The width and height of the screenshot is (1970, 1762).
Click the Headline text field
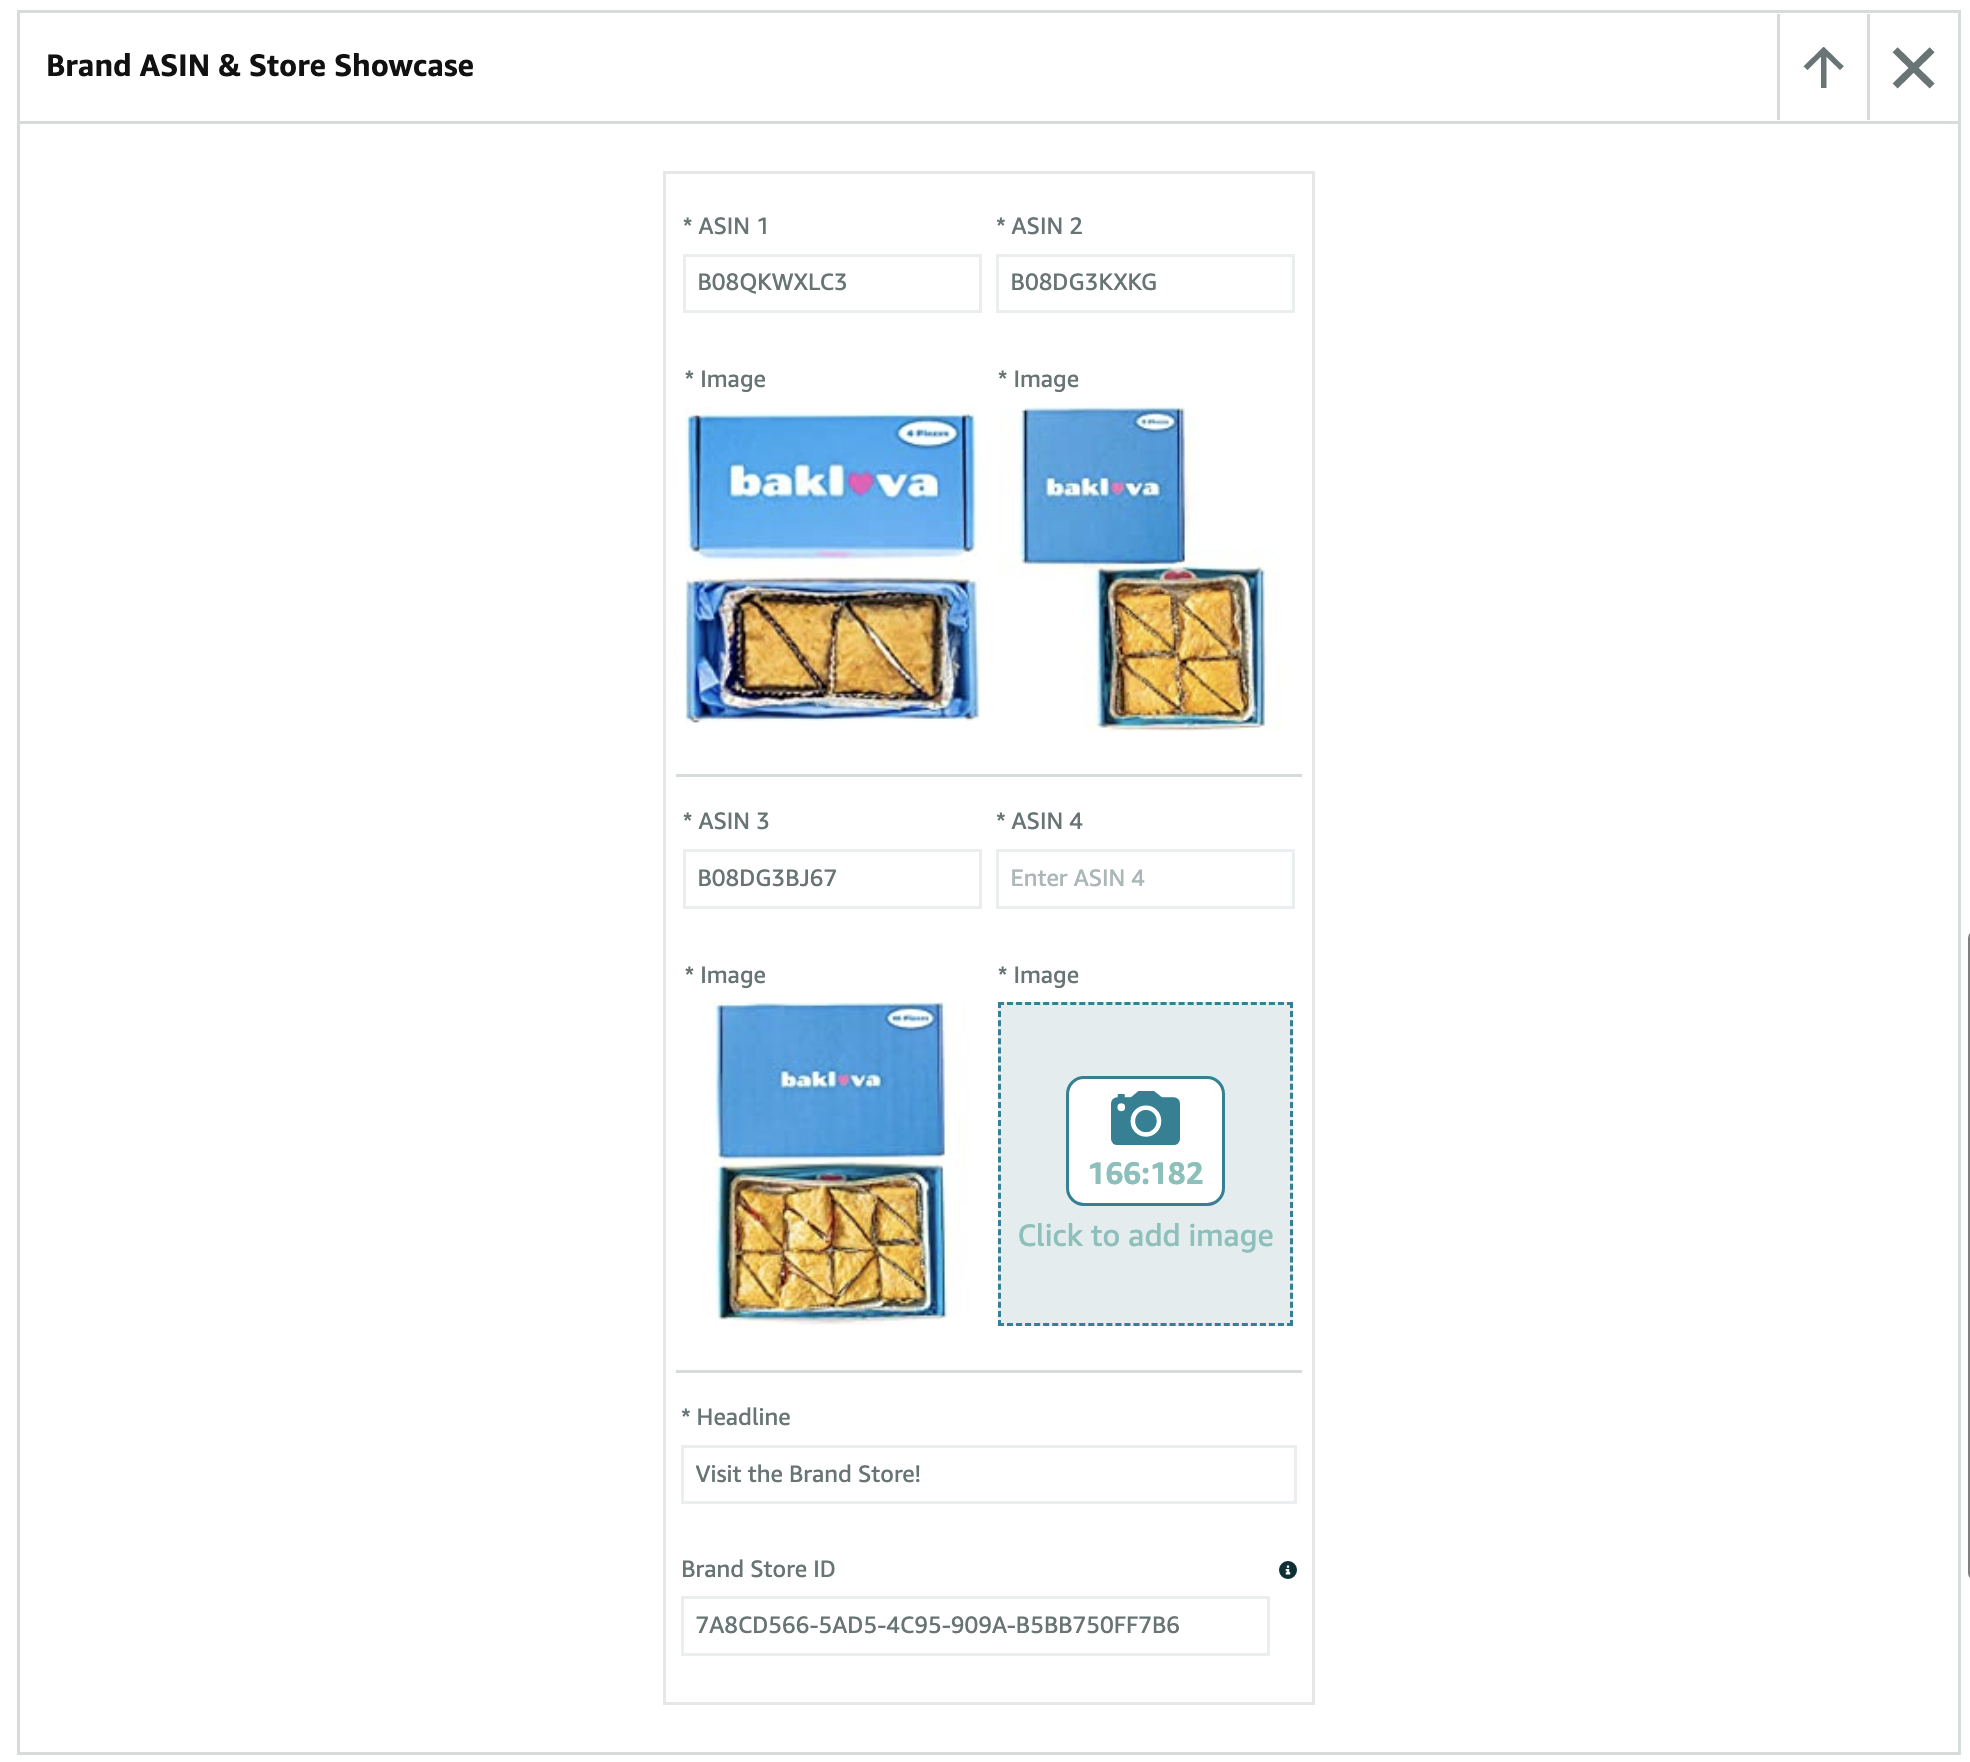point(987,1474)
